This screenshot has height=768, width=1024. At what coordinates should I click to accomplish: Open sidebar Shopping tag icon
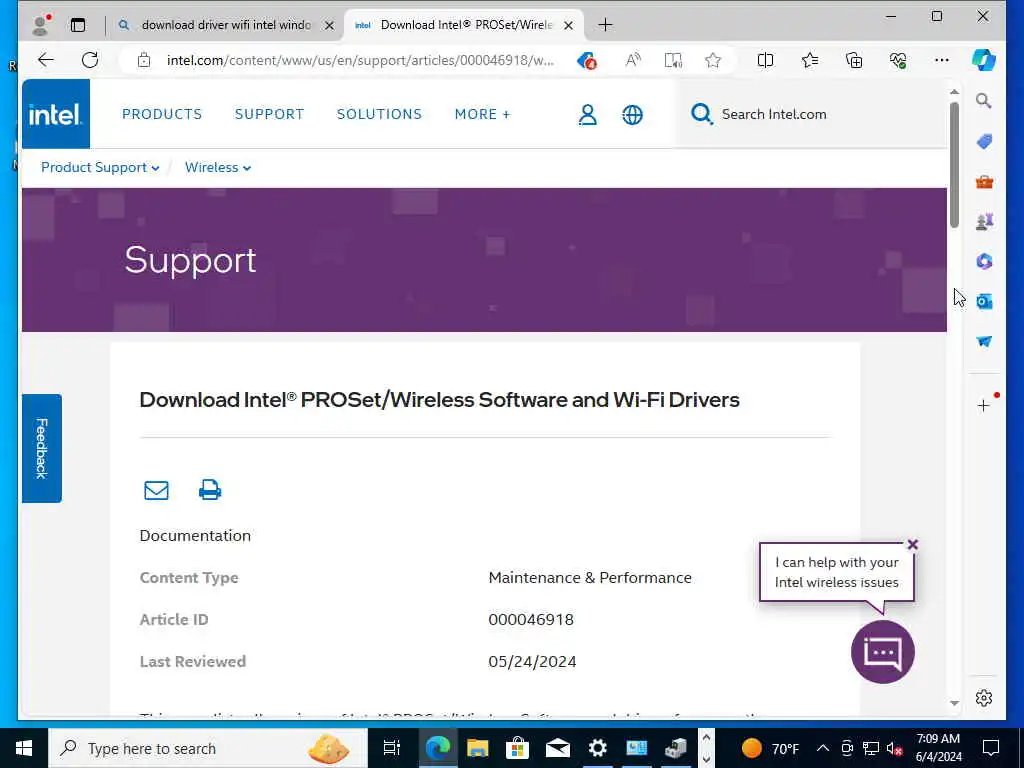[984, 142]
